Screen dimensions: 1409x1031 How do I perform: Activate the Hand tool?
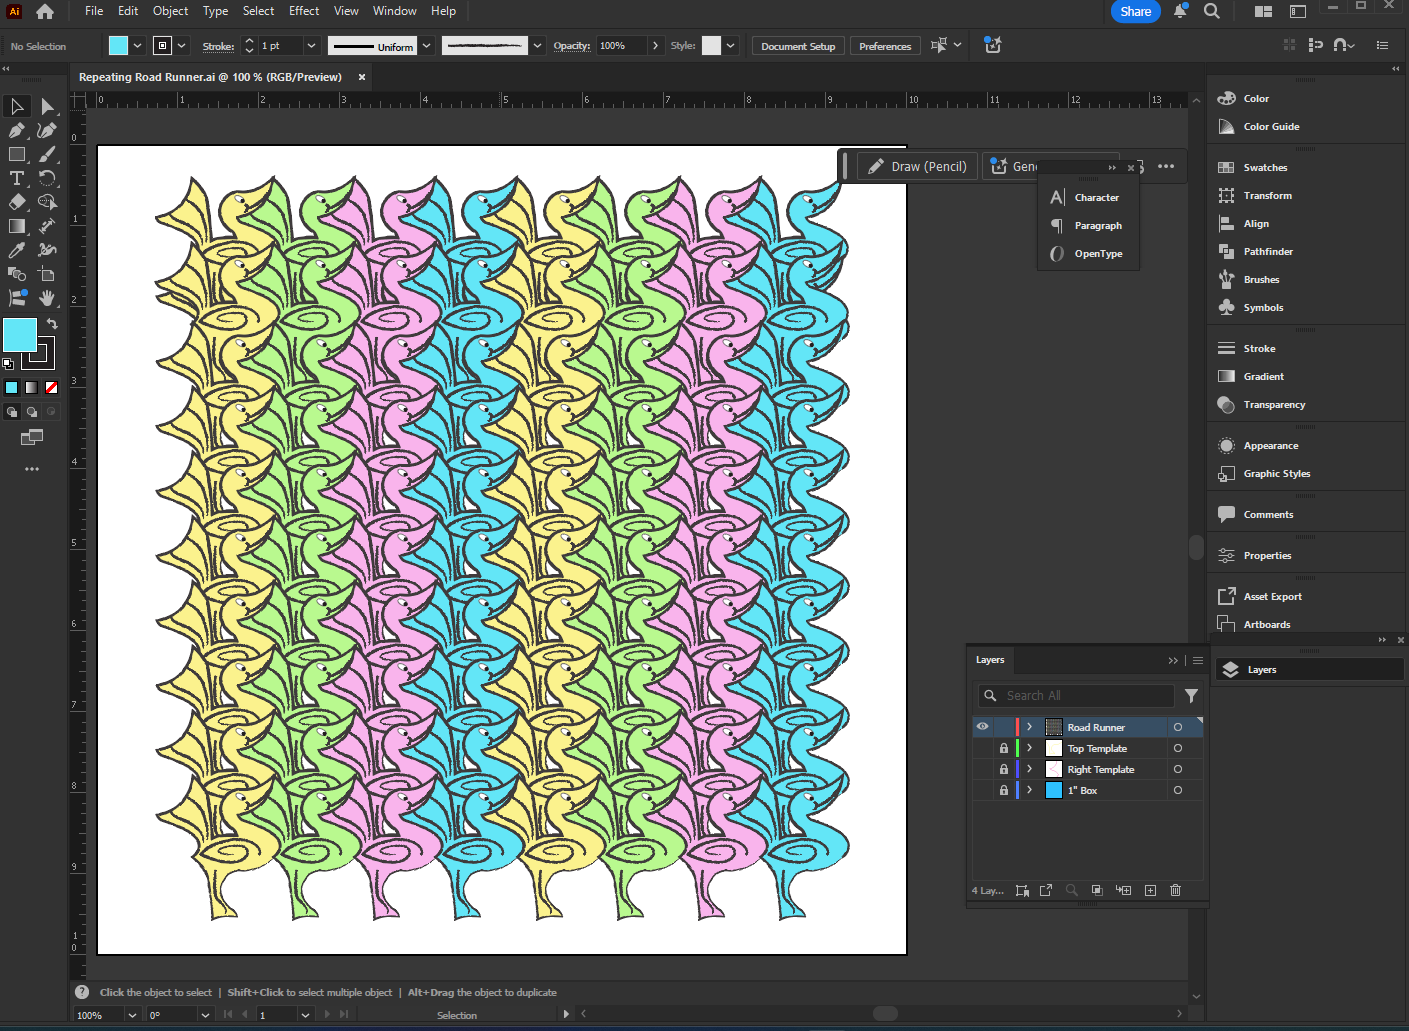[x=47, y=298]
